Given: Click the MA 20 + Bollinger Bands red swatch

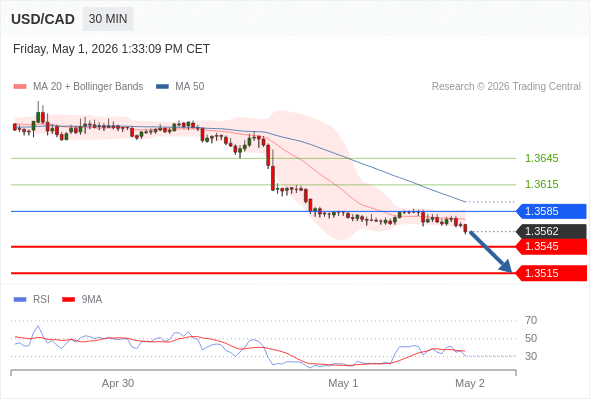Looking at the screenshot, I should pos(20,87).
